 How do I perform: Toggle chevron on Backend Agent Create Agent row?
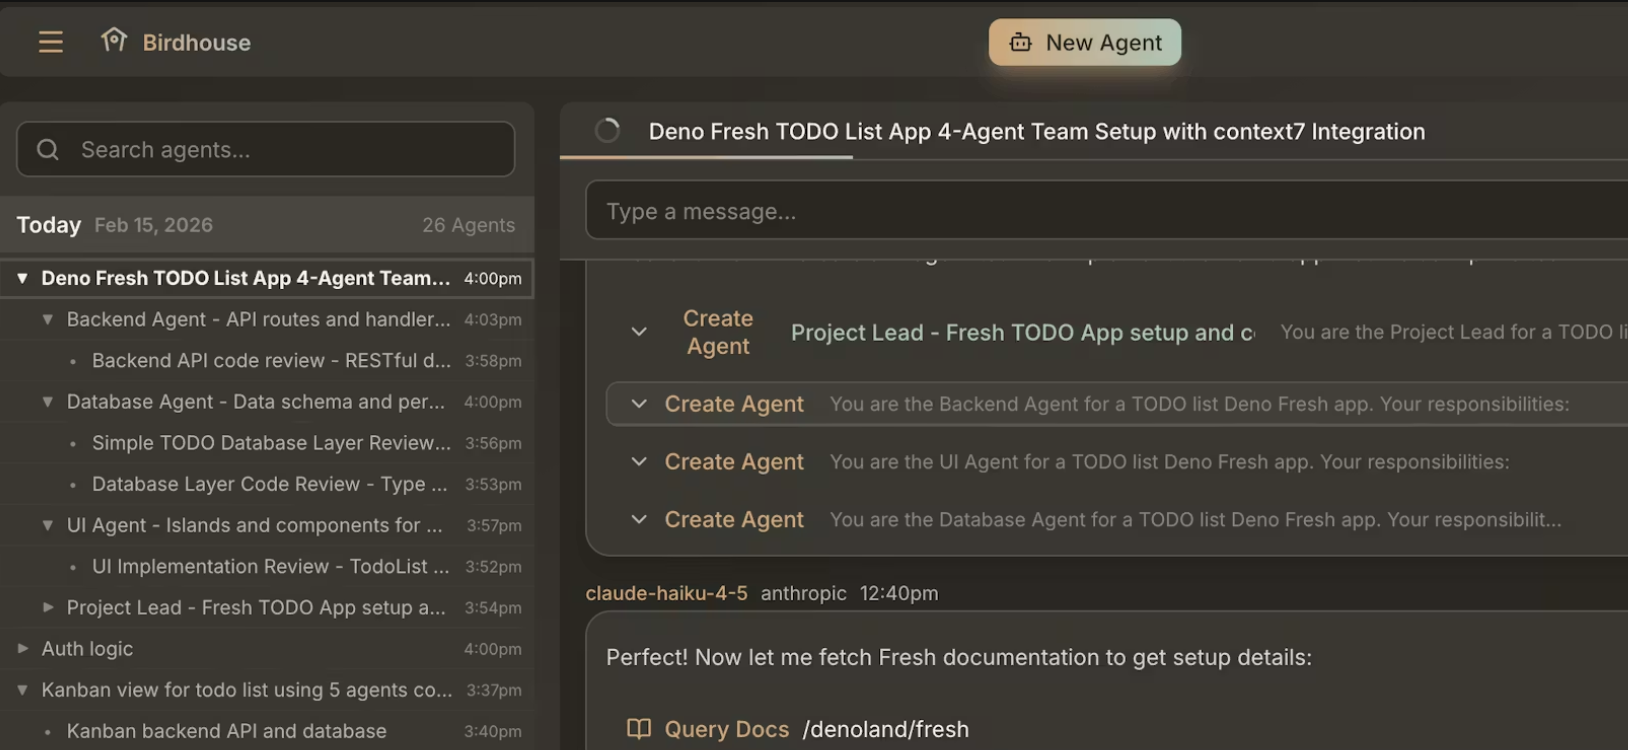[x=639, y=404]
